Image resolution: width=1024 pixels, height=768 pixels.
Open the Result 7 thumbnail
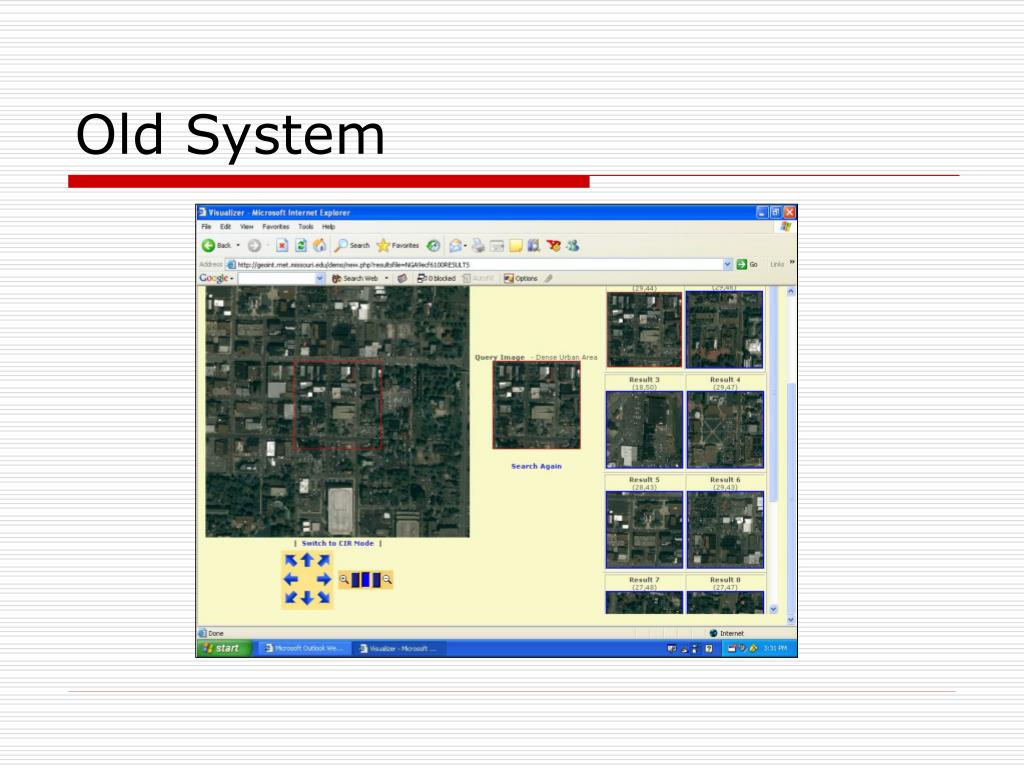644,602
